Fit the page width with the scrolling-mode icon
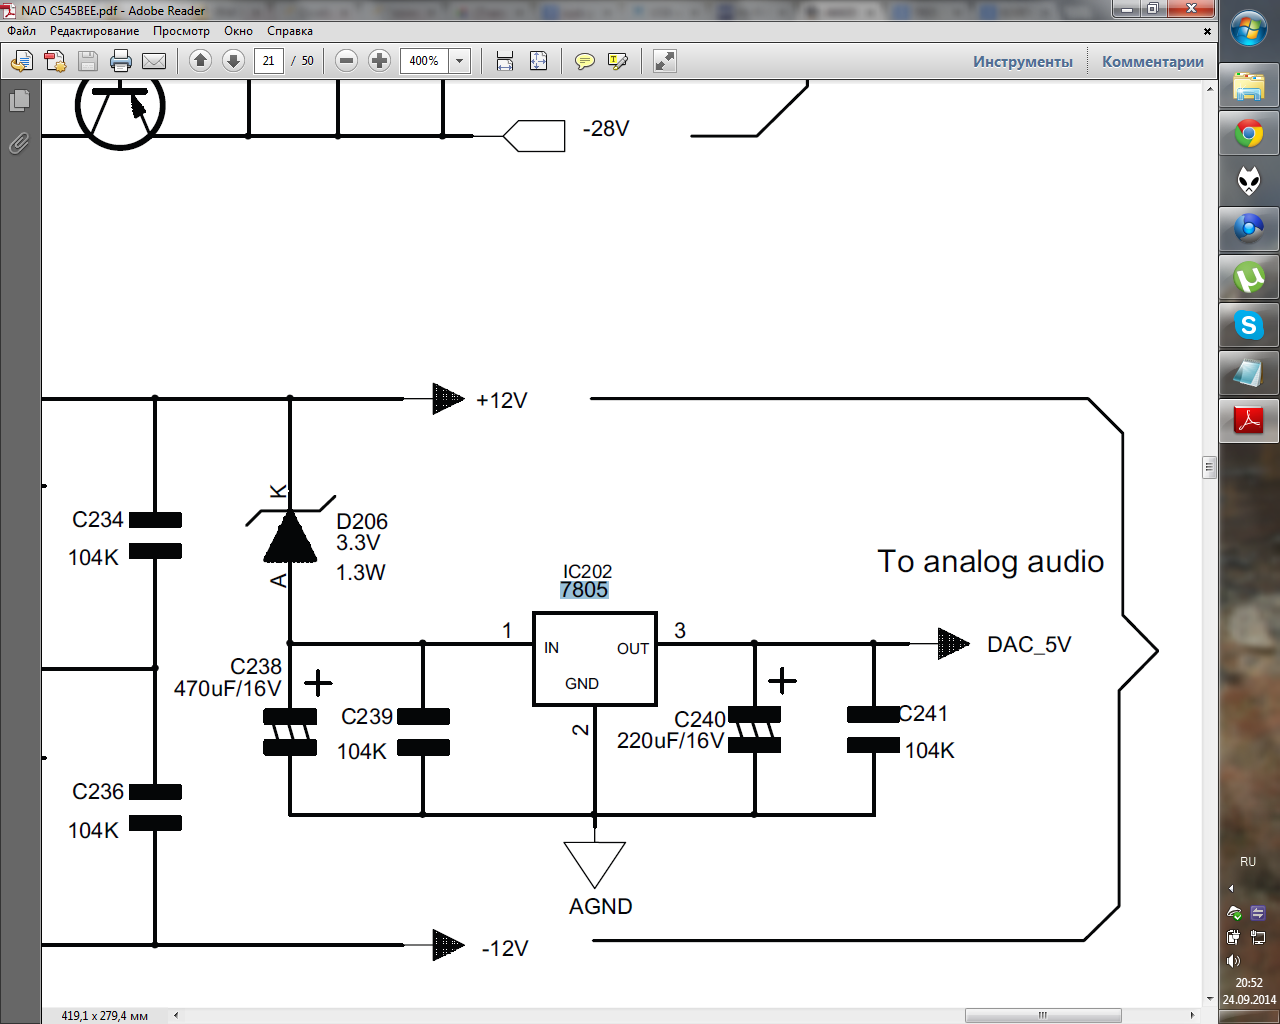Screen dimensions: 1280x1024 [505, 61]
